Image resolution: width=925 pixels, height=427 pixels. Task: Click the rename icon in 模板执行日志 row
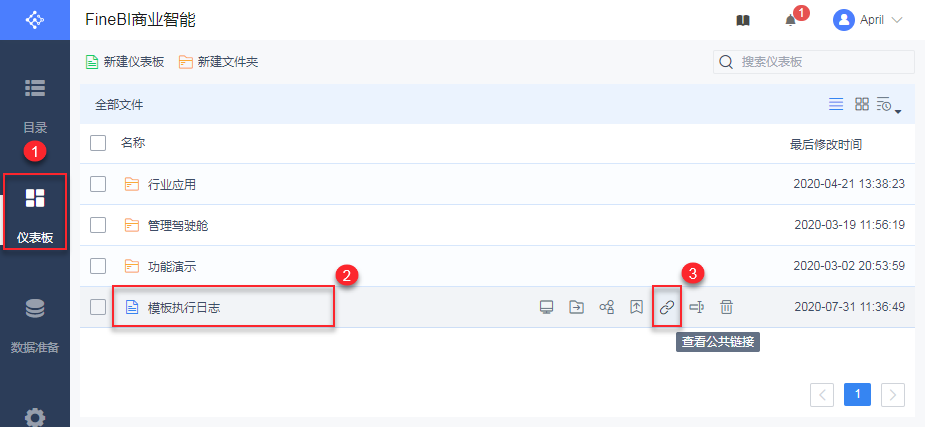point(697,307)
